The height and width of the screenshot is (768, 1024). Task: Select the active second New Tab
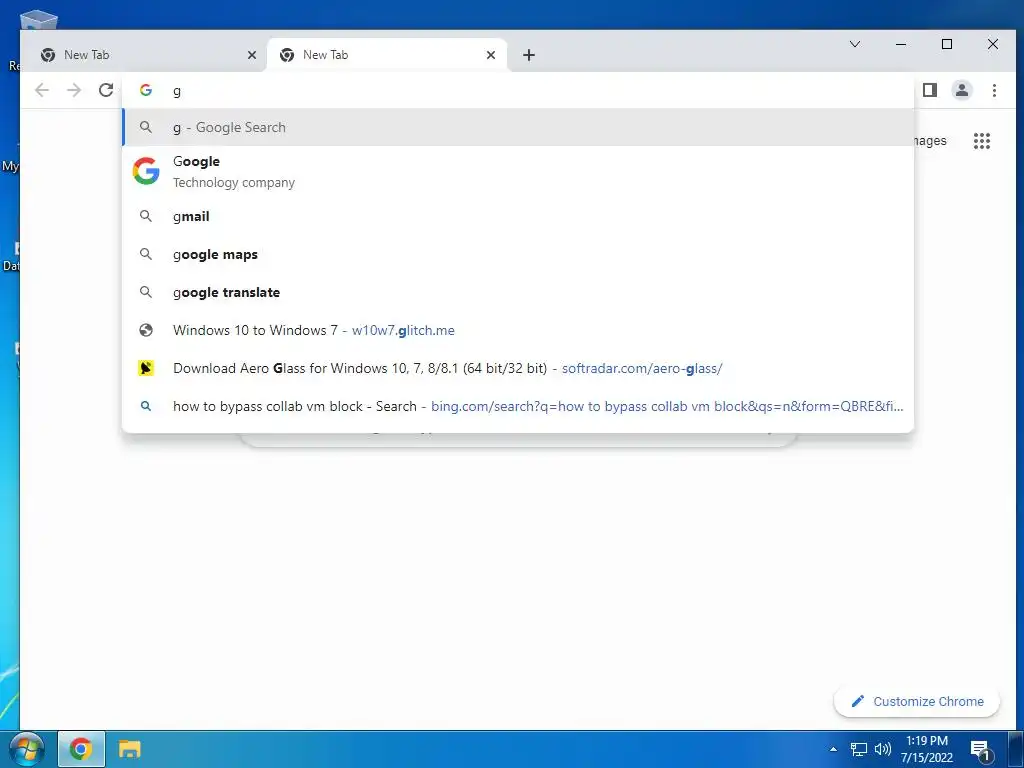click(x=387, y=55)
